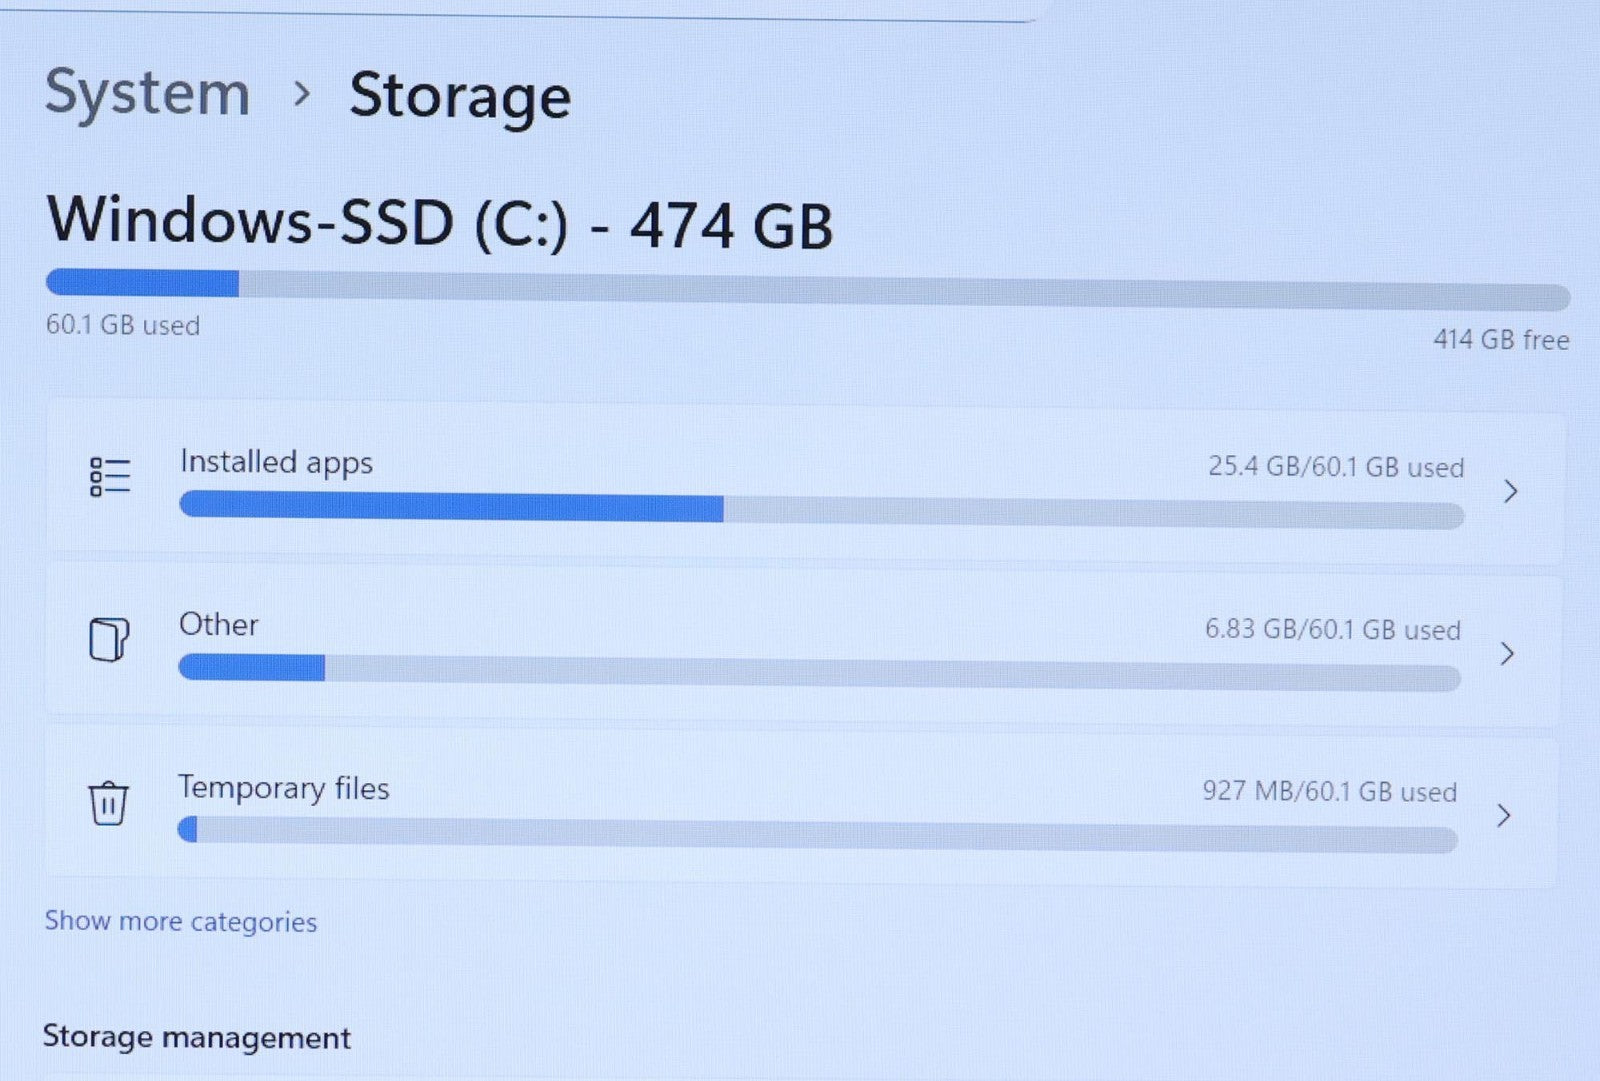Go back to System in the breadcrumb
The width and height of the screenshot is (1600, 1081).
pos(147,93)
